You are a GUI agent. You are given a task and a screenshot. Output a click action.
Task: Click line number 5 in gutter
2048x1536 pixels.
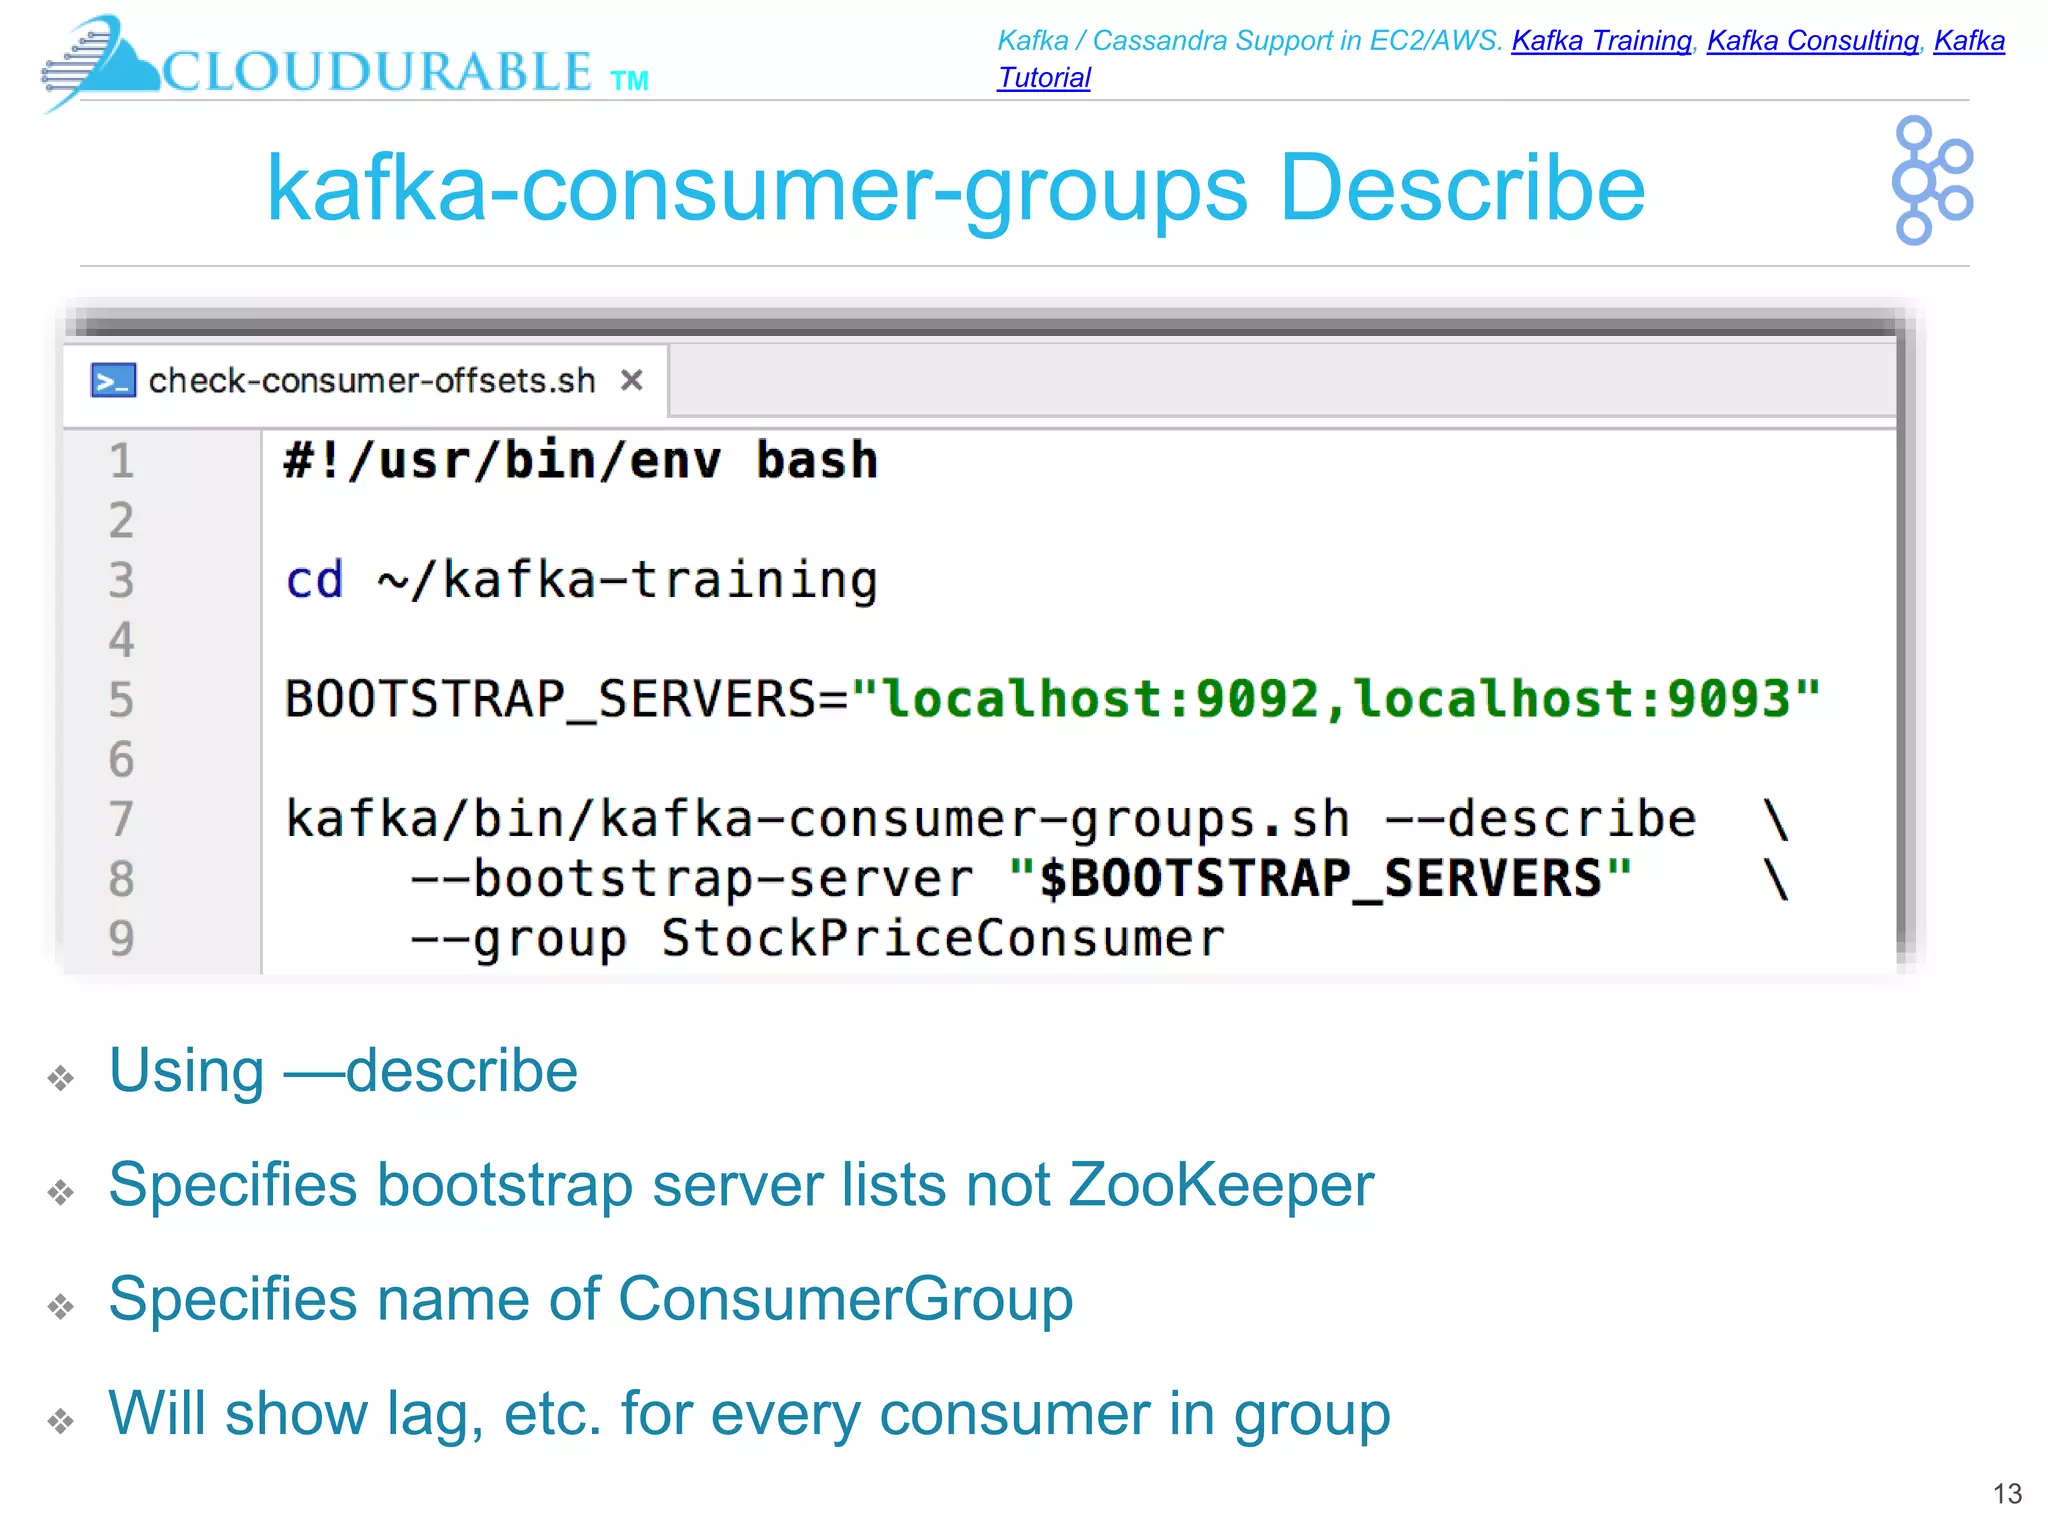(121, 700)
